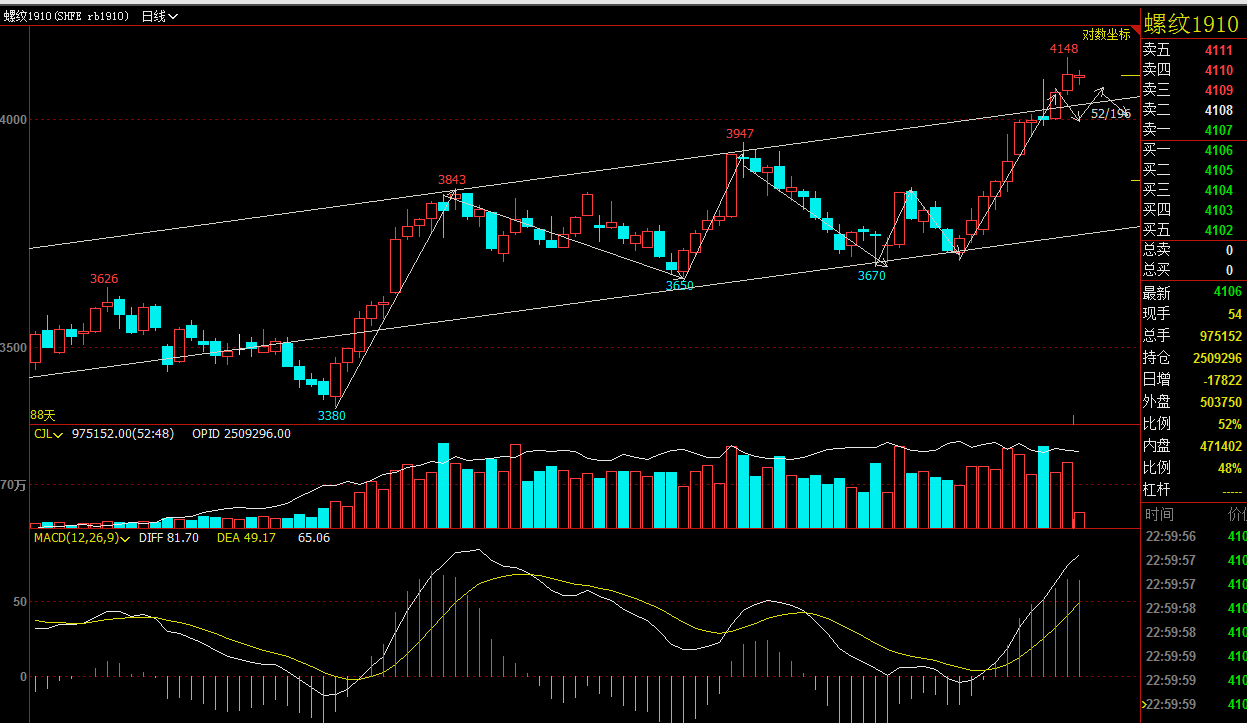
Task: Click the 3380 low price marker
Action: (331, 415)
